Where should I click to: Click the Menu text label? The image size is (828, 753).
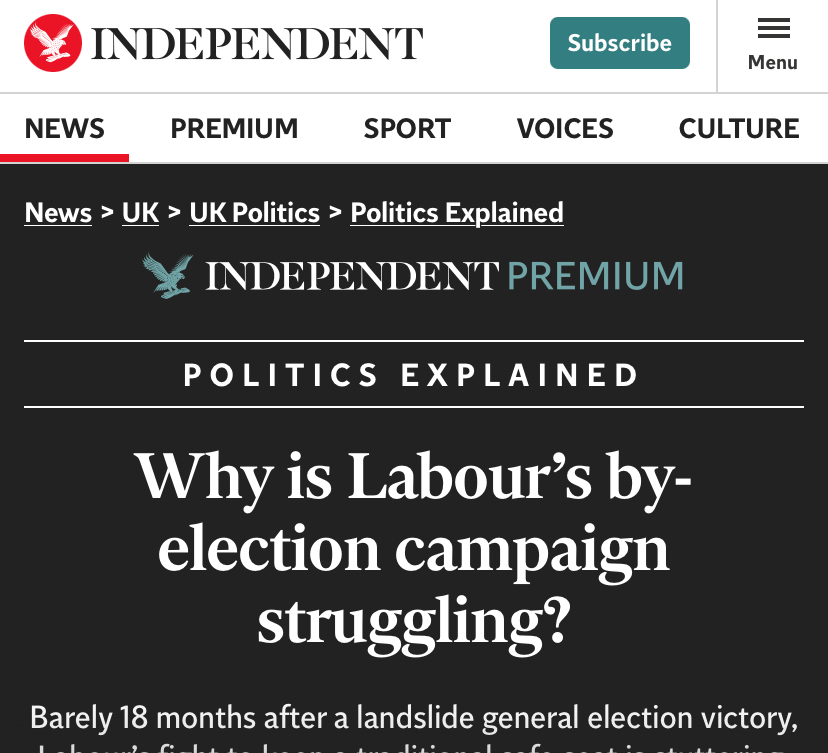tap(773, 62)
